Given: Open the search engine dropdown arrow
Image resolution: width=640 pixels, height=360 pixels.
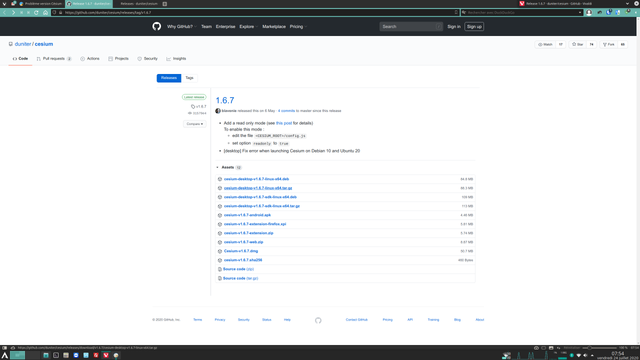Looking at the screenshot, I should pyautogui.click(x=580, y=13).
